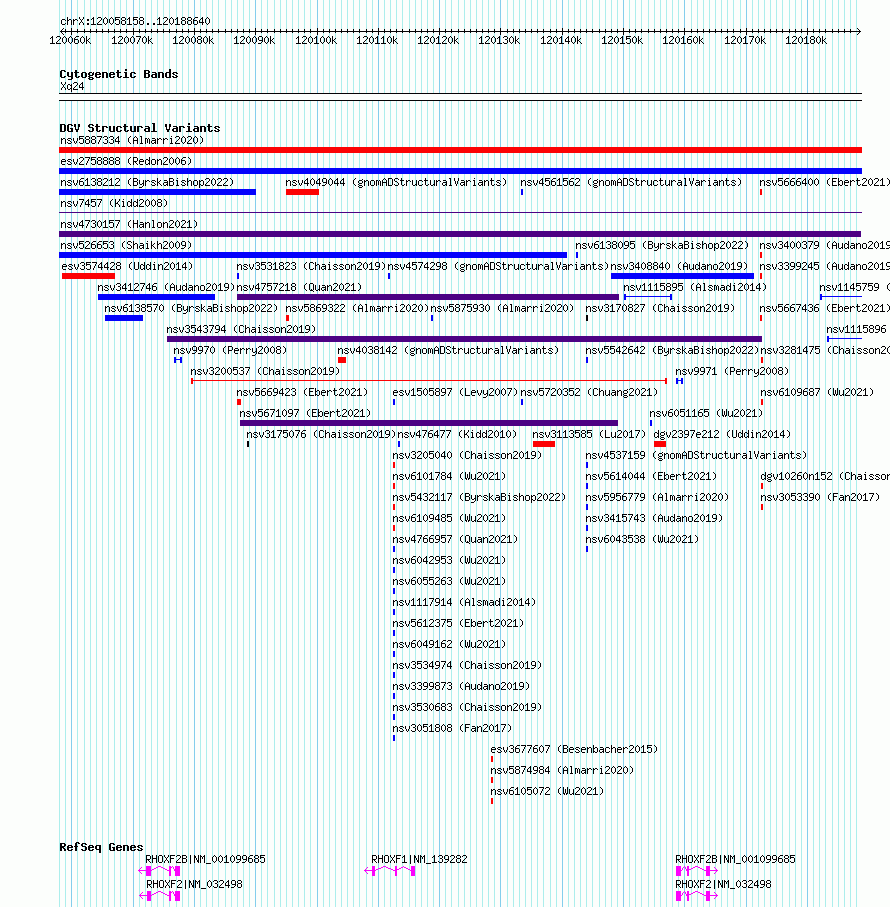Select the nsv5671097 (Ebert2021) purple bar

point(429,423)
